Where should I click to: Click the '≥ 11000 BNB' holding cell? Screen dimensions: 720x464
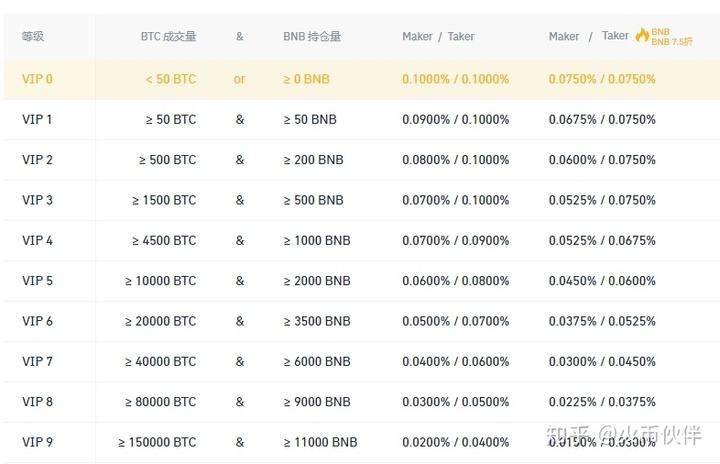pyautogui.click(x=320, y=442)
